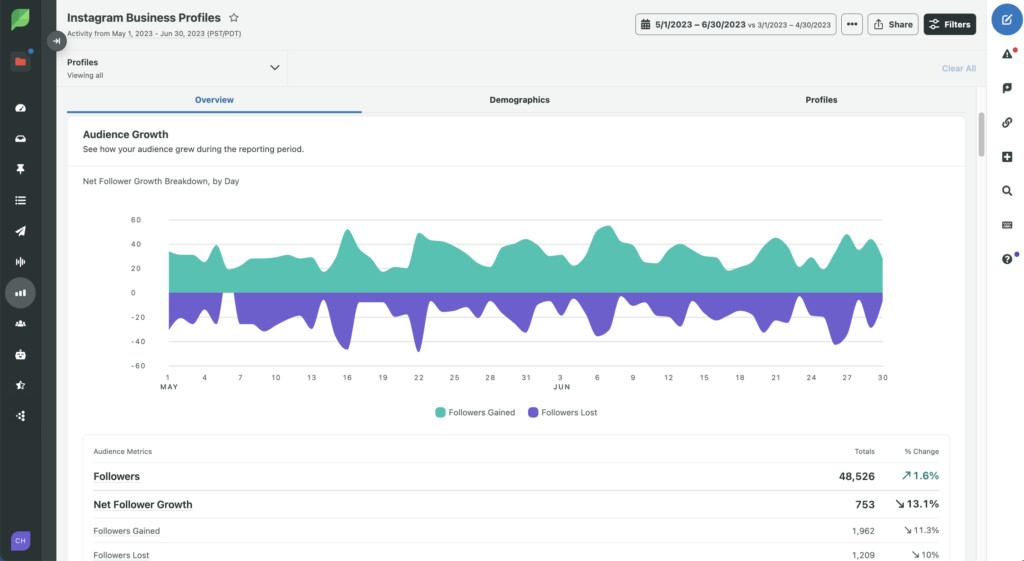Open alerts warning triangle icon
Screen dimensions: 1024x561
coord(1007,54)
